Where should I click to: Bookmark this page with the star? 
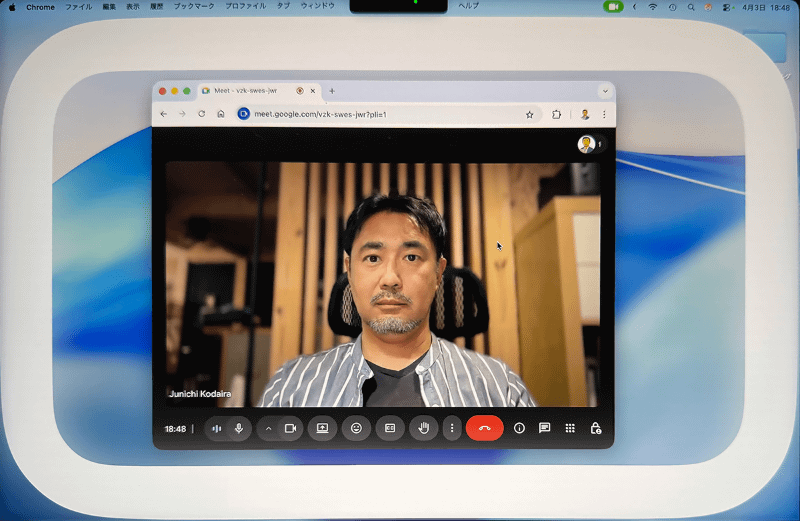(530, 114)
